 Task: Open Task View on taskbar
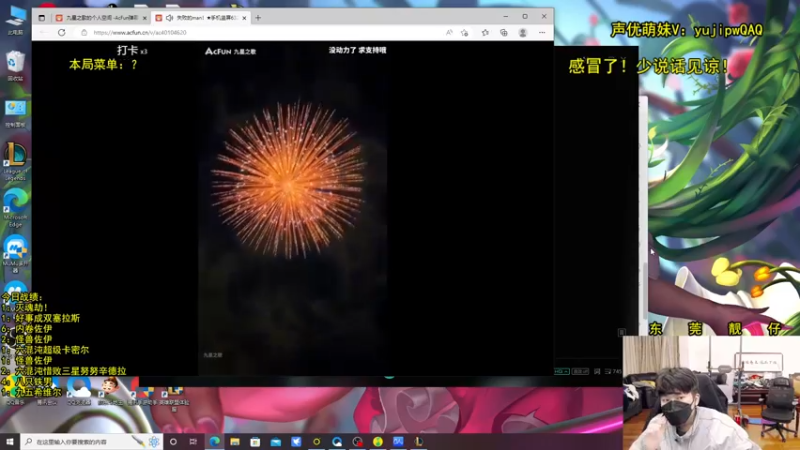[193, 441]
